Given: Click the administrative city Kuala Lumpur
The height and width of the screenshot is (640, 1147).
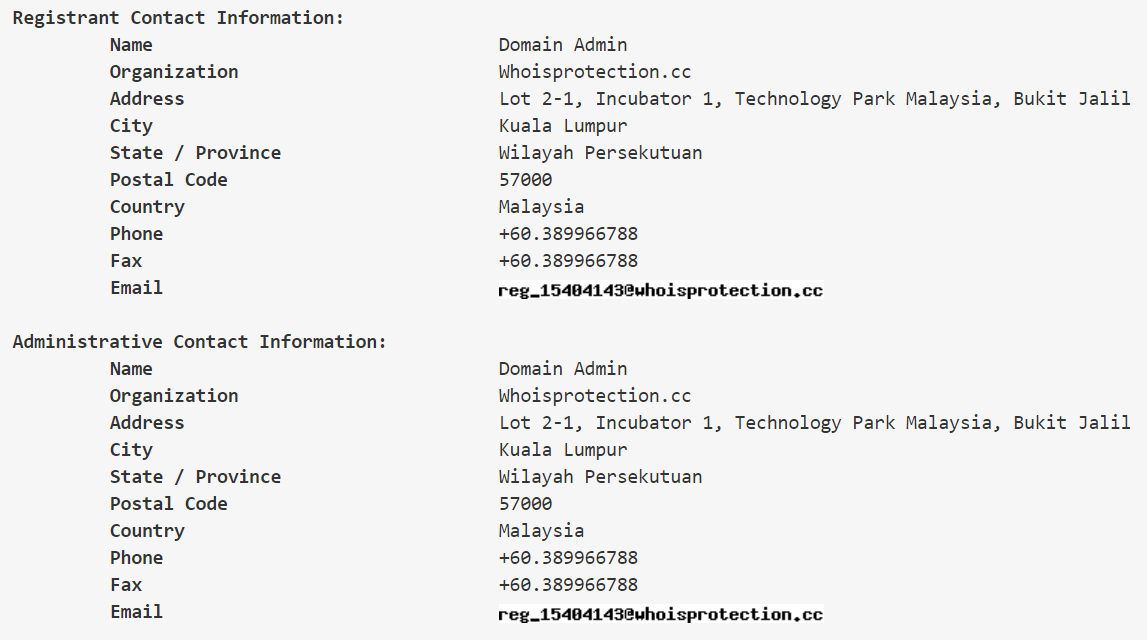Looking at the screenshot, I should pyautogui.click(x=563, y=450).
